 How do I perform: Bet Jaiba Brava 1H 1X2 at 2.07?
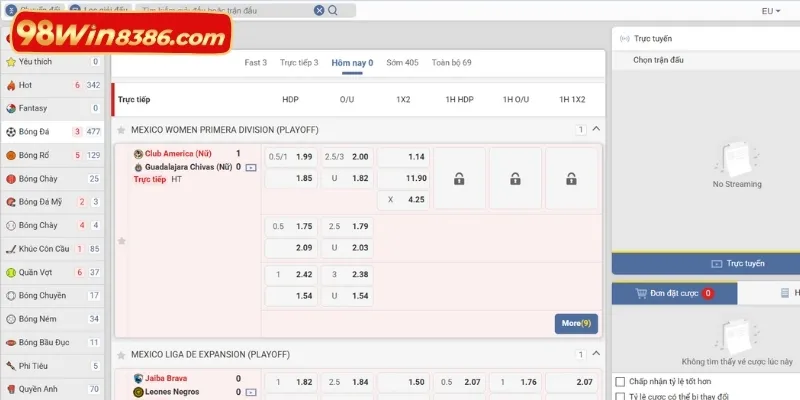(x=571, y=382)
